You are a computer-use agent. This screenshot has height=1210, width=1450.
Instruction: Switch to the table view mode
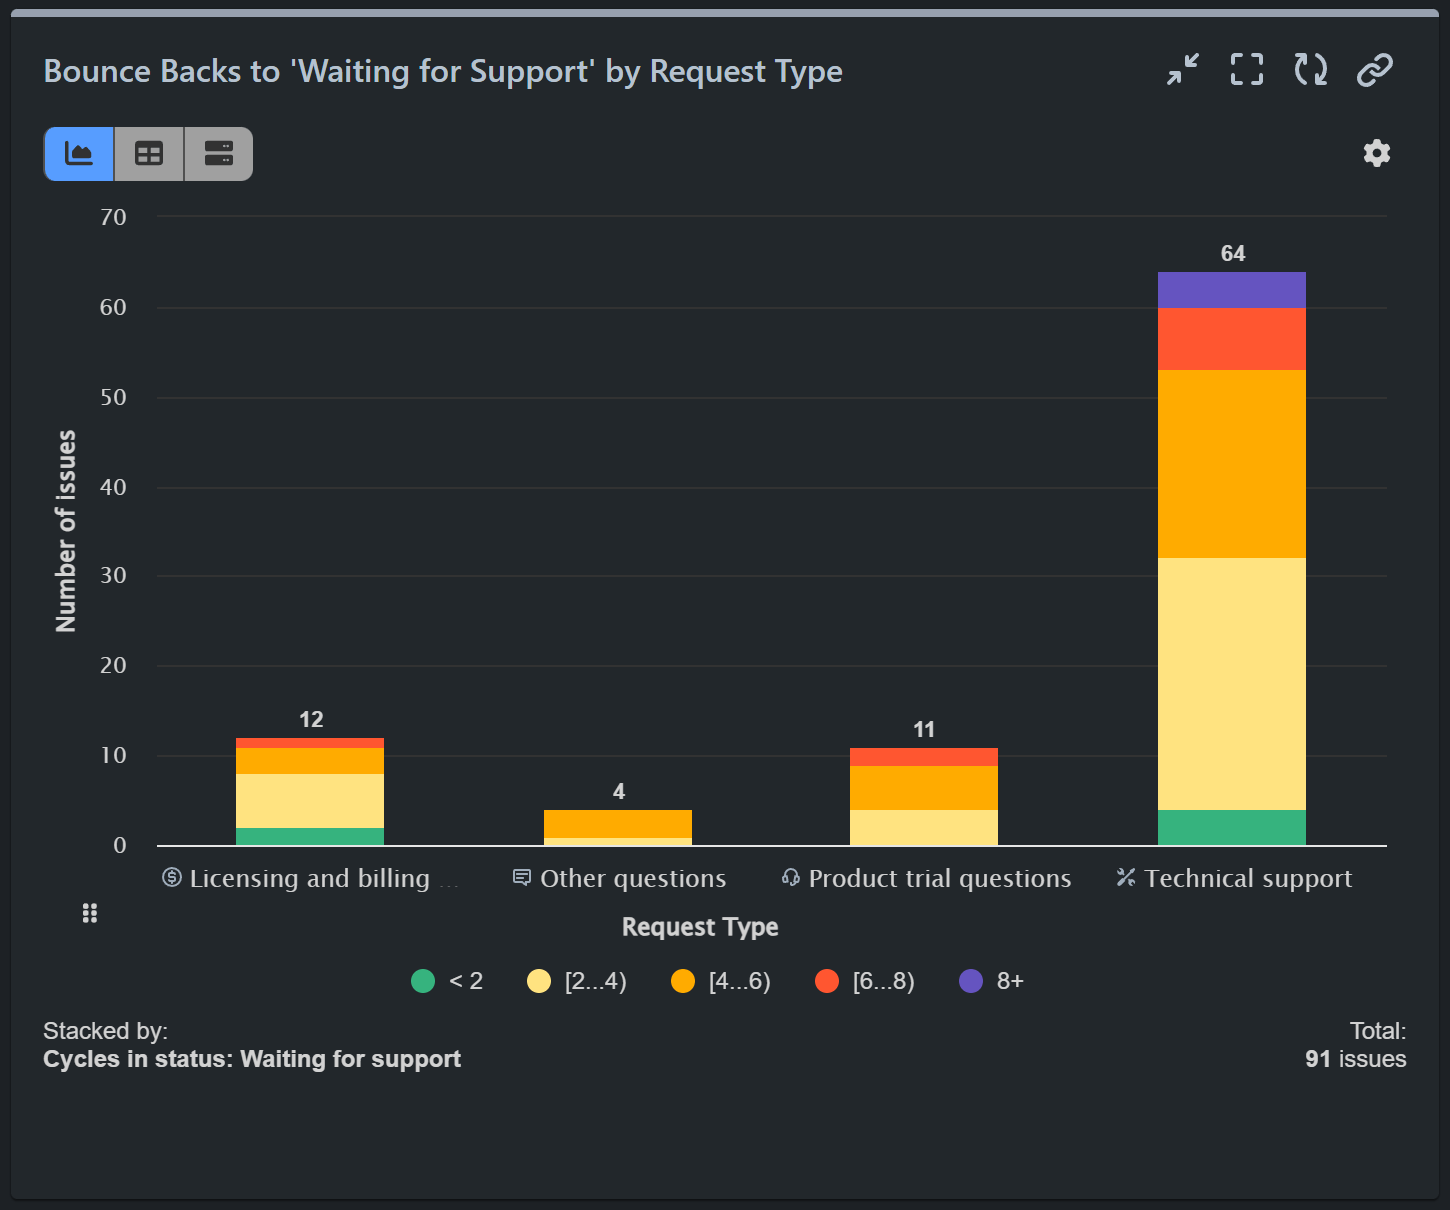[148, 154]
